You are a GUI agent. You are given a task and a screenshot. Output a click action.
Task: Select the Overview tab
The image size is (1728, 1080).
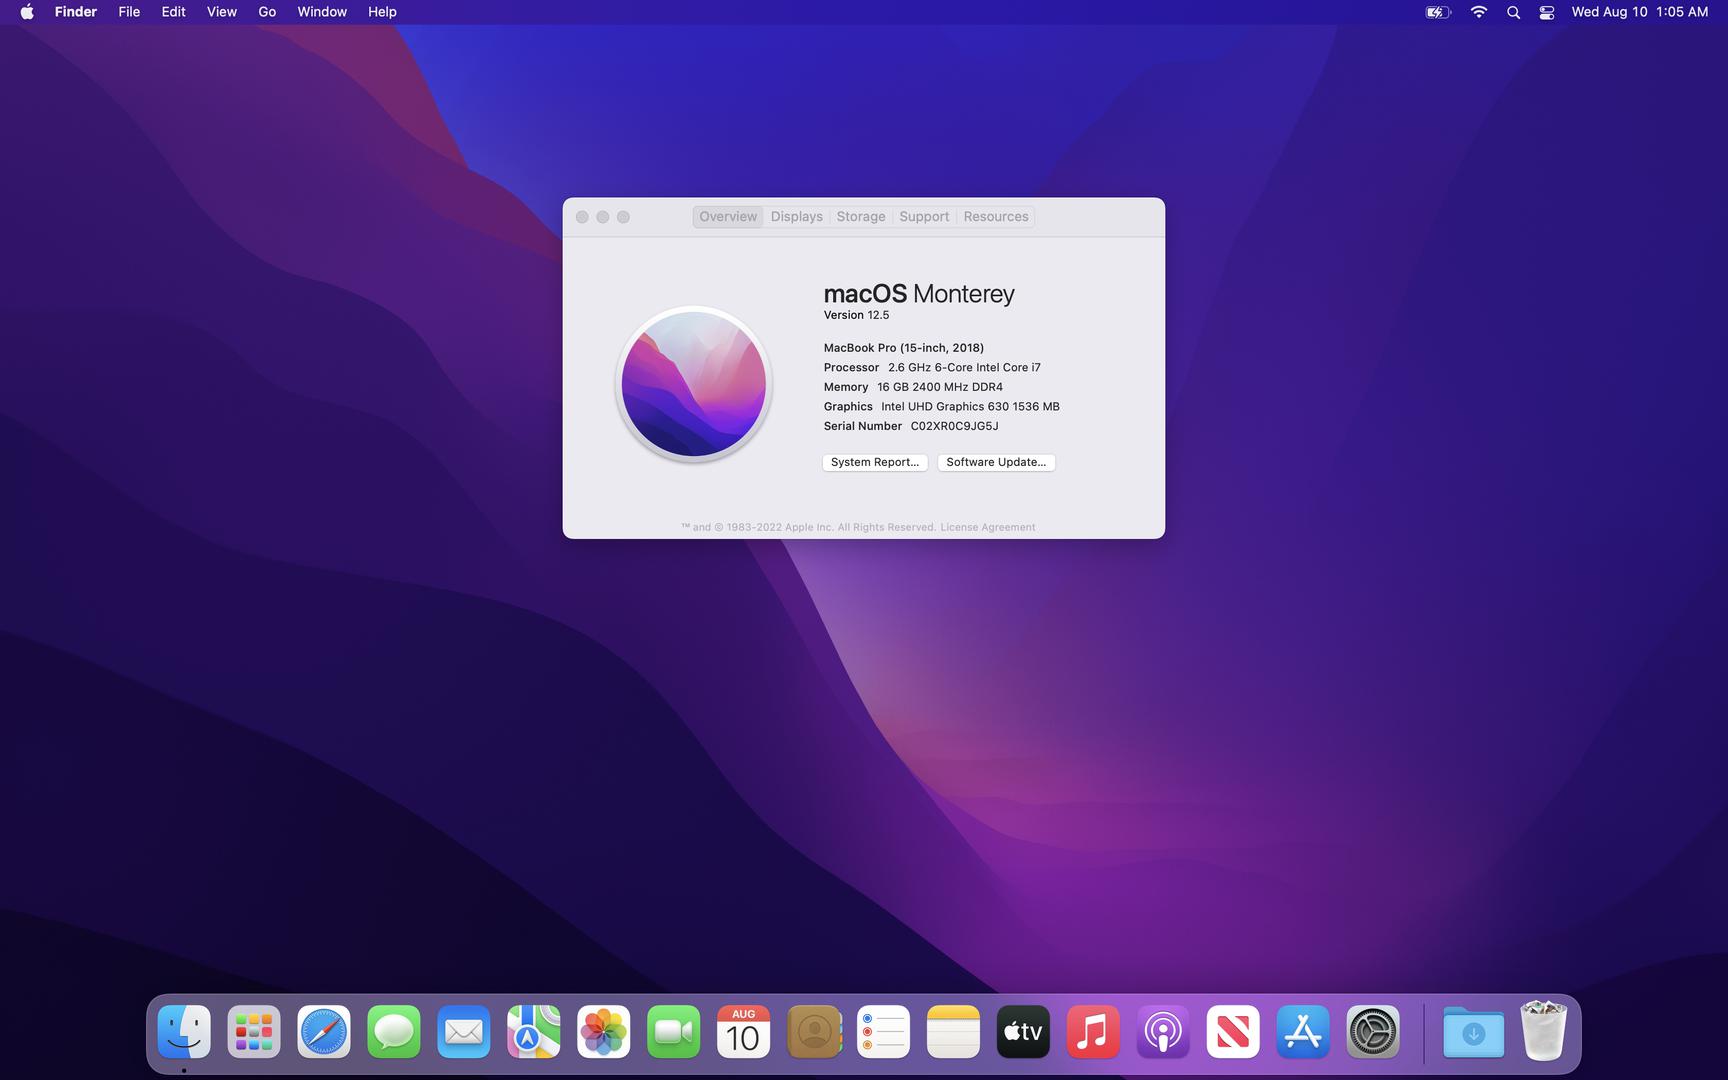728,217
